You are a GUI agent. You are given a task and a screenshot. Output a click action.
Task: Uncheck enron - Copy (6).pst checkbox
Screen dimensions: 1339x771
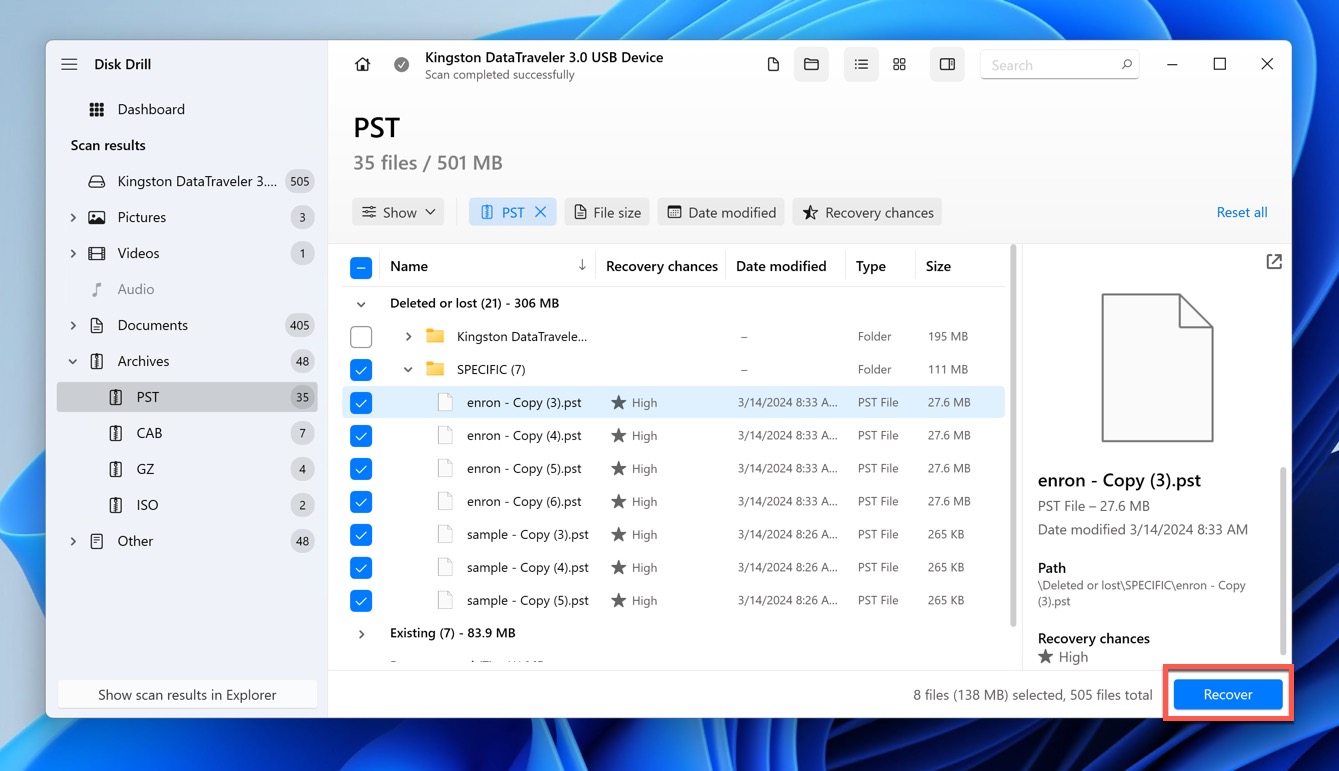[x=361, y=501]
